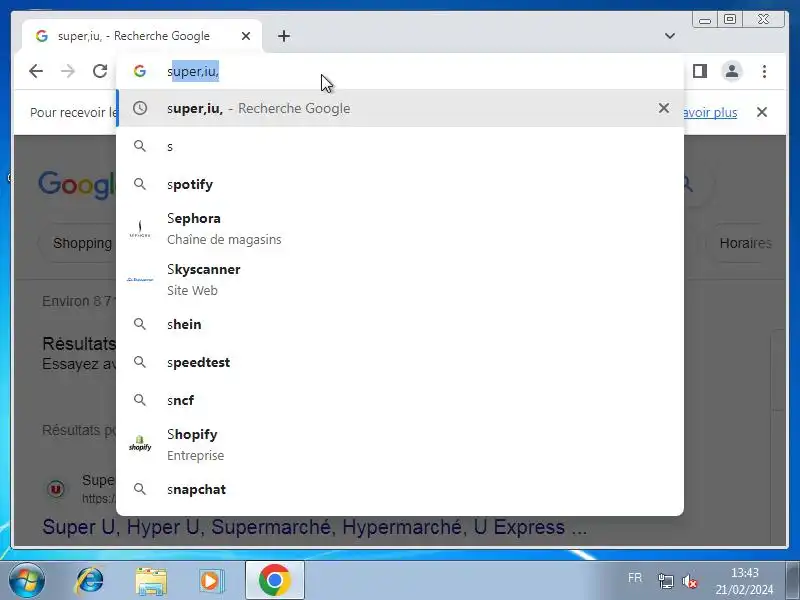Reload the current page
This screenshot has height=600, width=800.
100,71
